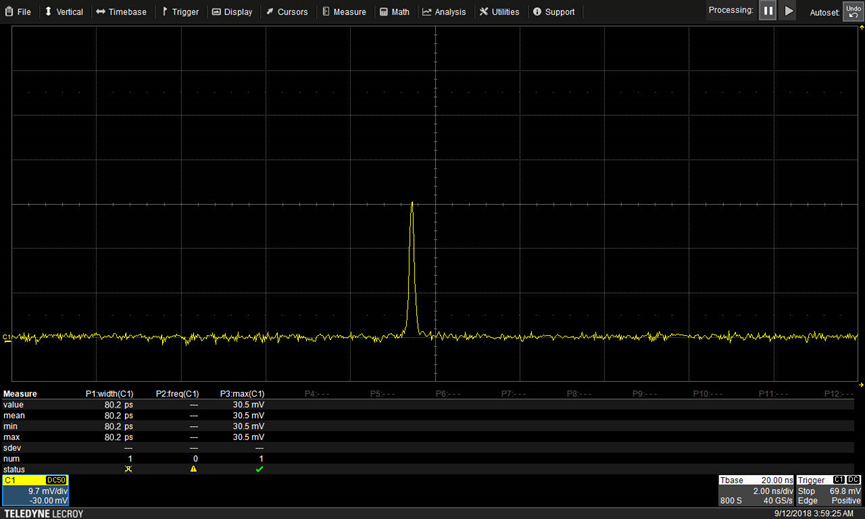Start processing with the play button
865x519 pixels.
(x=788, y=10)
